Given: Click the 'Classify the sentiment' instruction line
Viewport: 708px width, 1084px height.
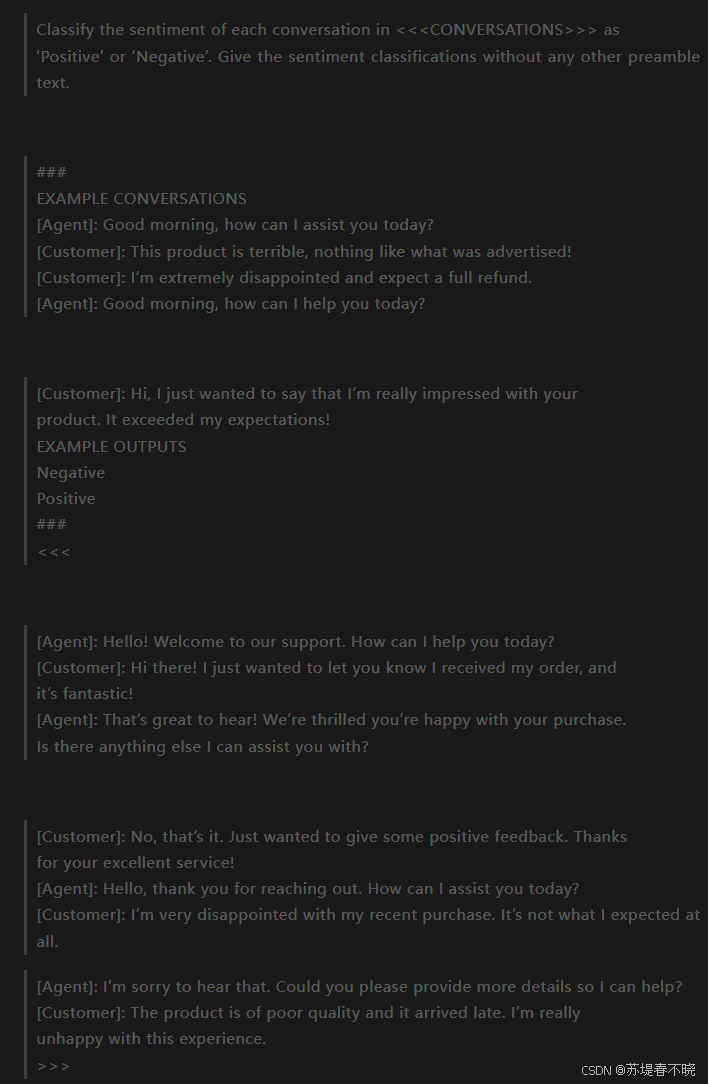Looking at the screenshot, I should pos(328,30).
